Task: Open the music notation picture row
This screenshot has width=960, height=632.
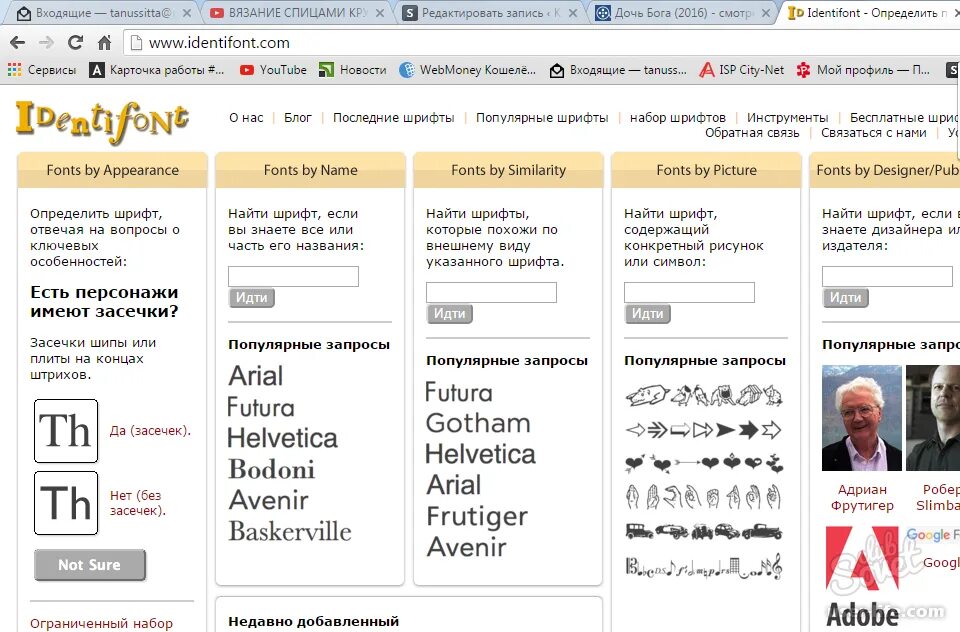Action: 704,566
